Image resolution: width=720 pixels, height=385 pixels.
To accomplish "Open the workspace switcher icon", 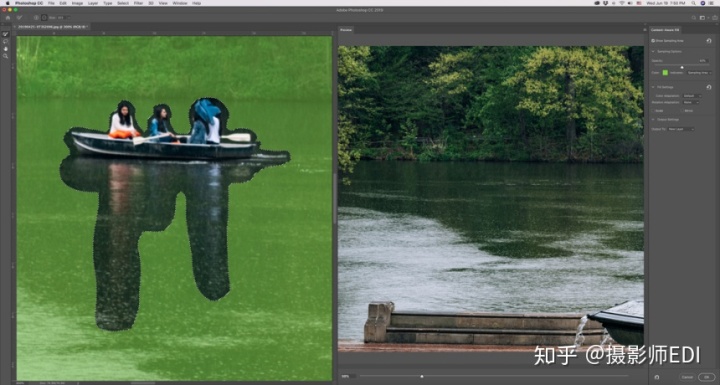I will (x=703, y=17).
